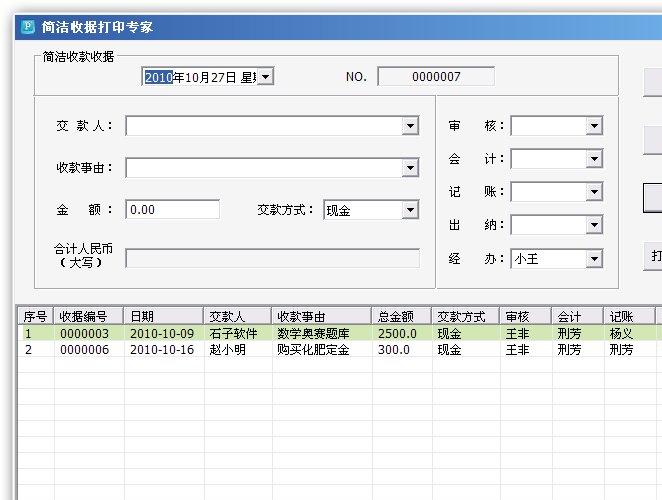Screen dimensions: 662x500
Task: Click the 交款人 column header in table
Action: [237, 316]
